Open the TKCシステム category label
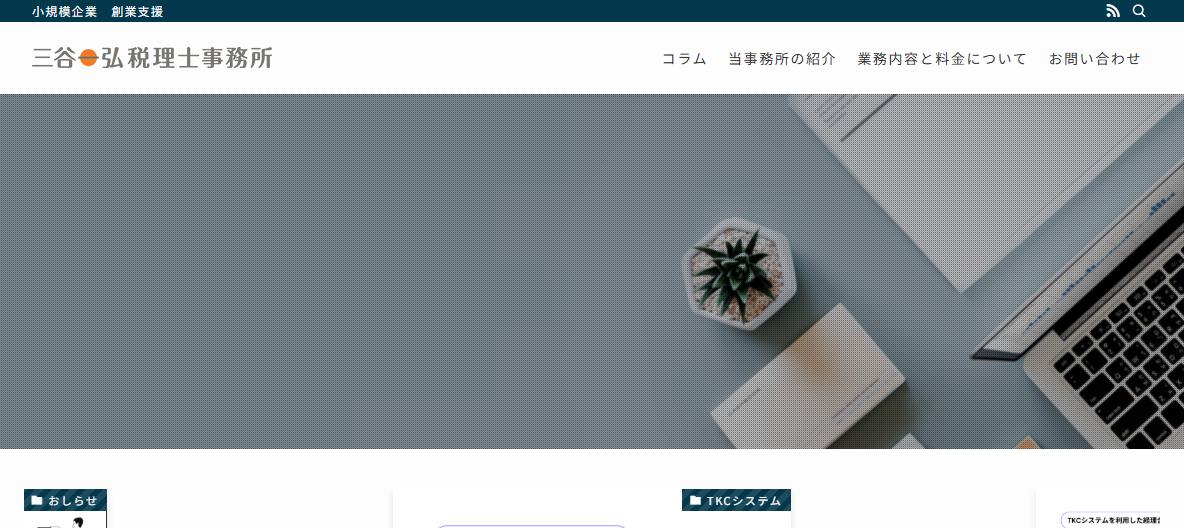This screenshot has height=528, width=1184. 736,500
